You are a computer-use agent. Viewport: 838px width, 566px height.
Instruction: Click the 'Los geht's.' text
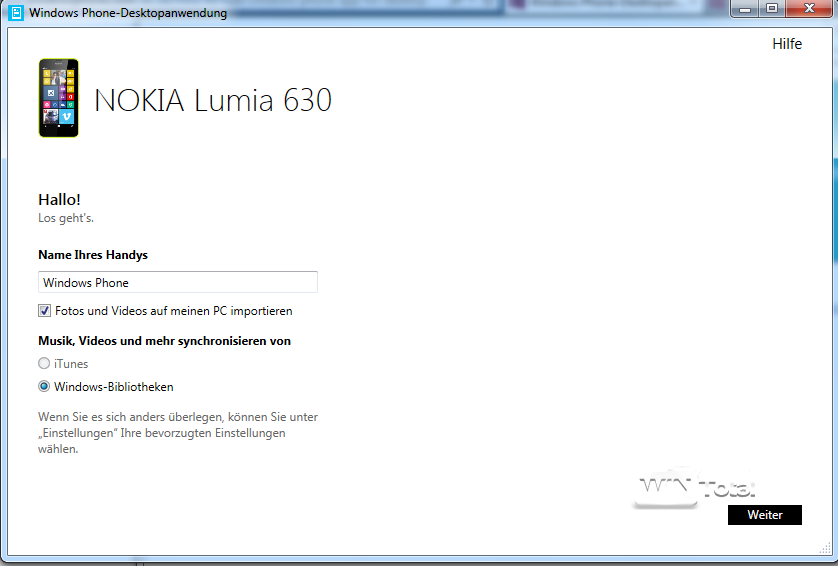coord(66,218)
